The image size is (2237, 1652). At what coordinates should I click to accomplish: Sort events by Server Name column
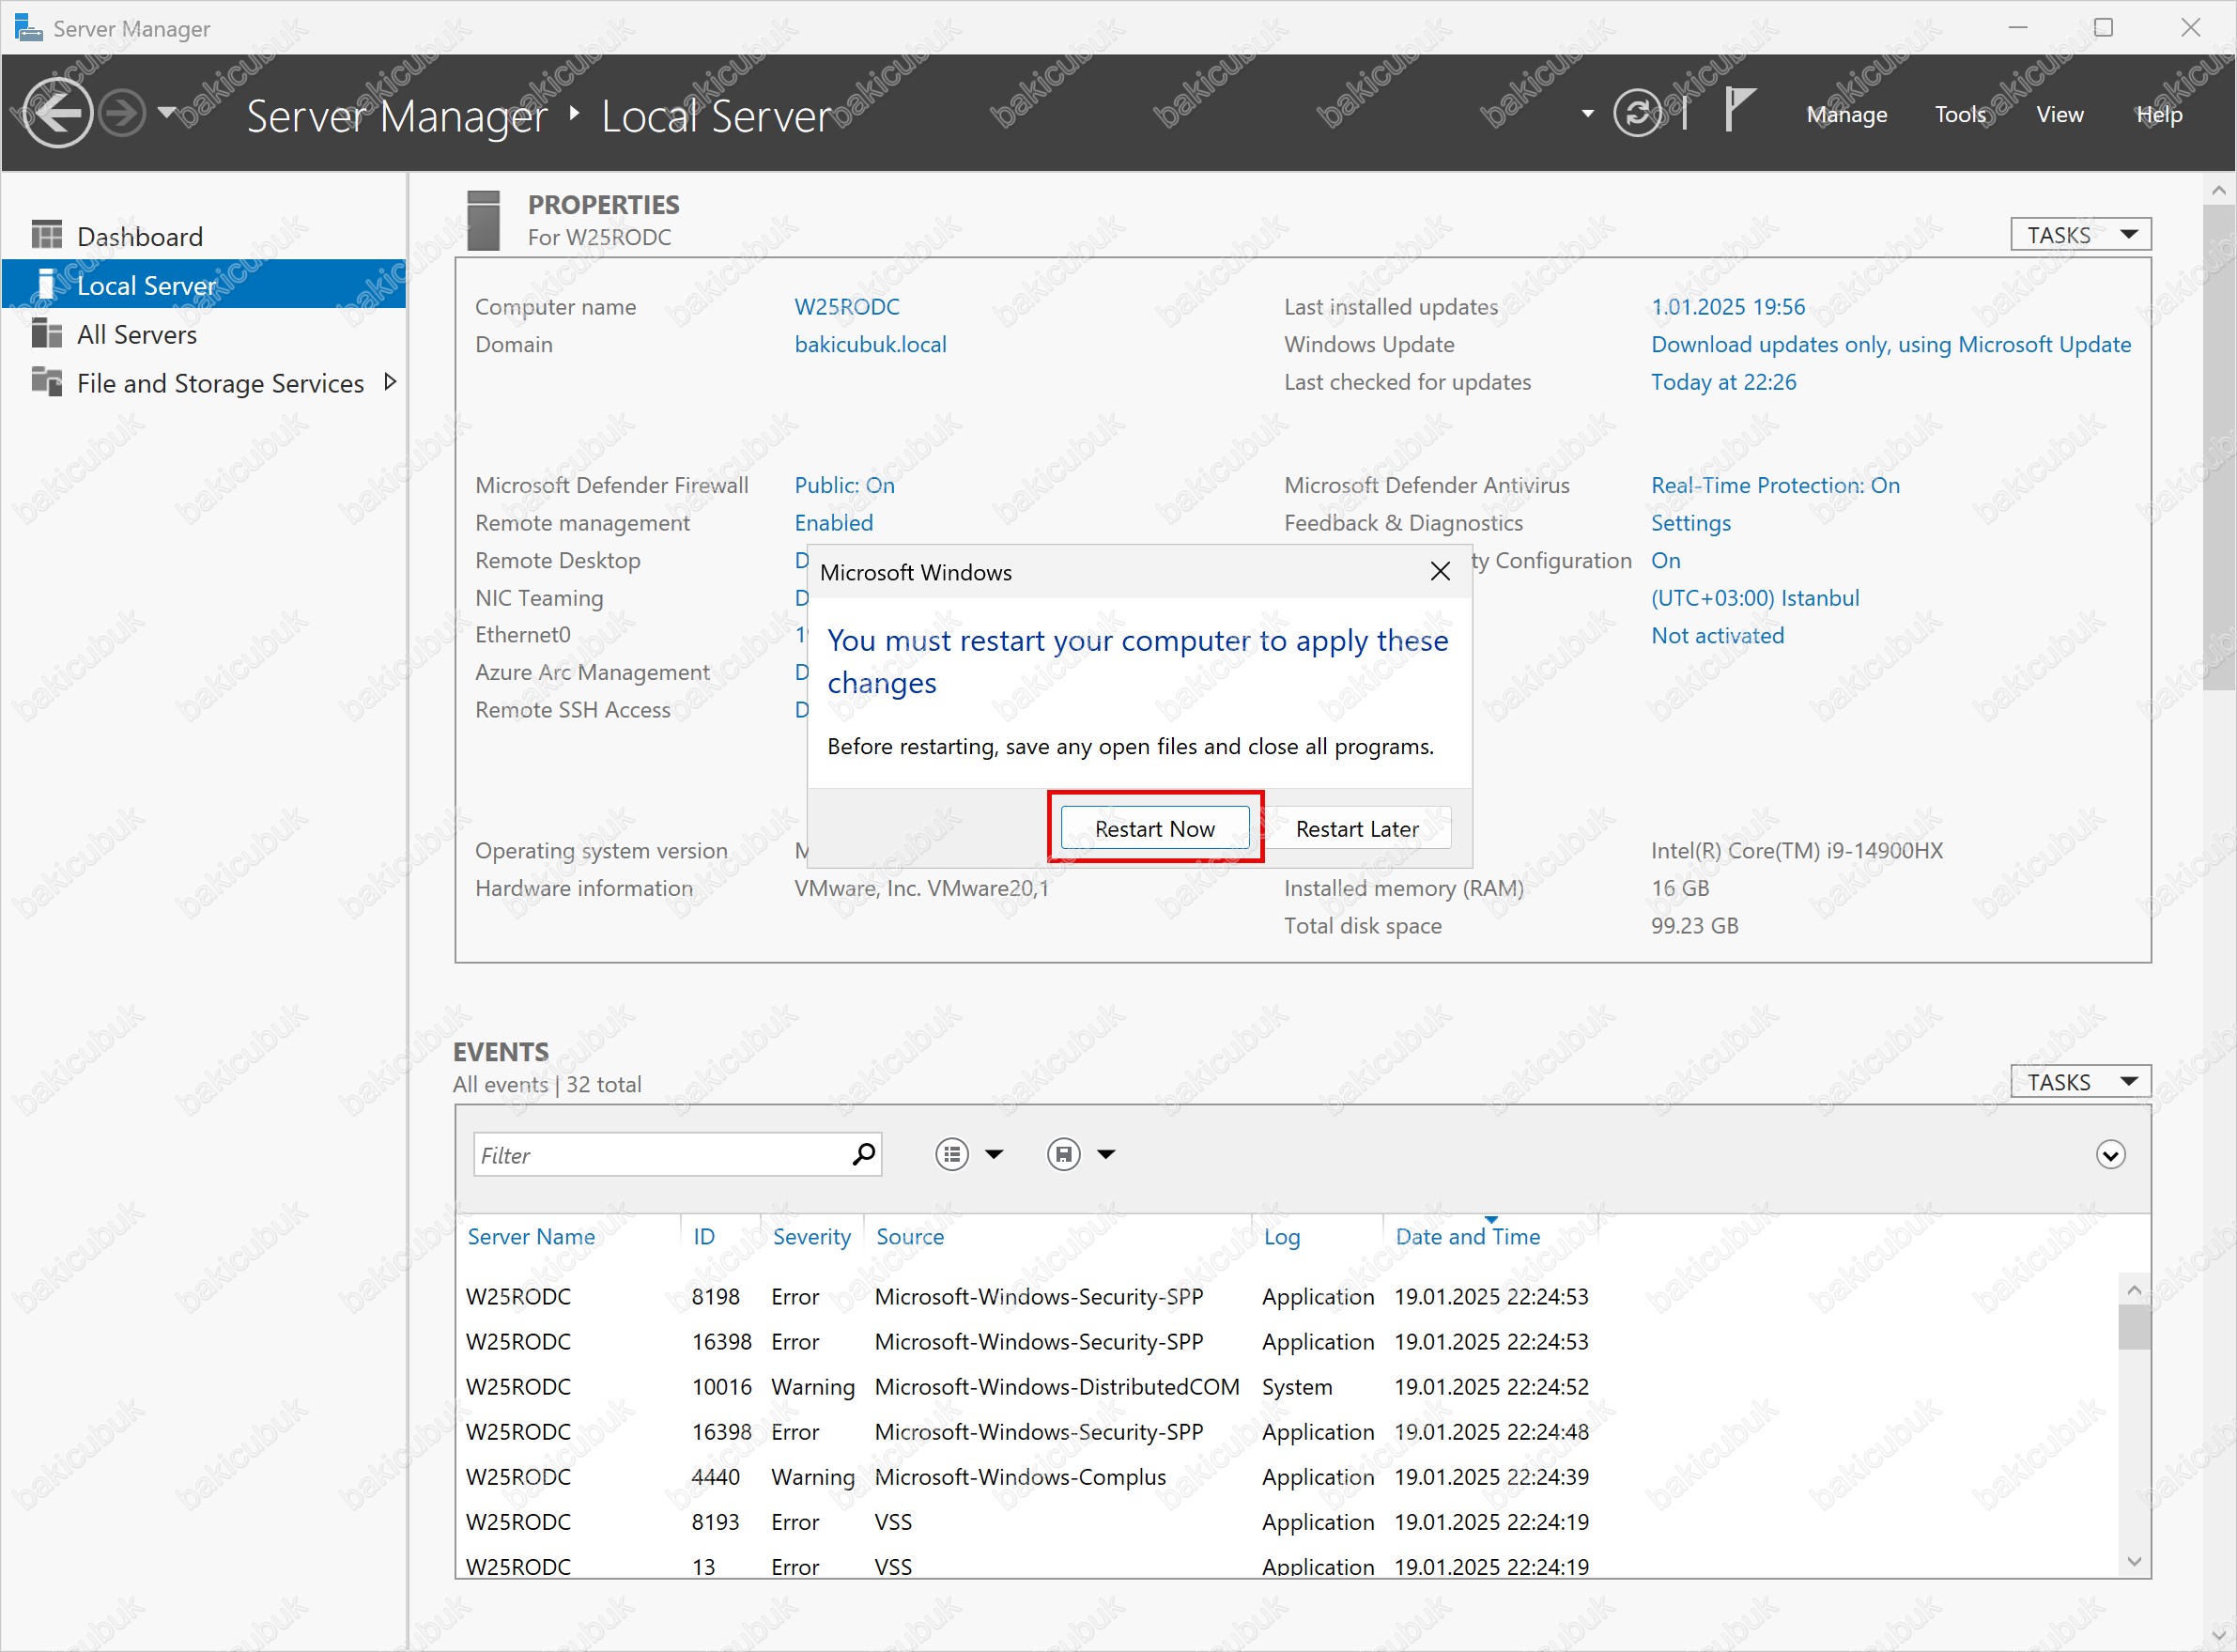click(531, 1237)
